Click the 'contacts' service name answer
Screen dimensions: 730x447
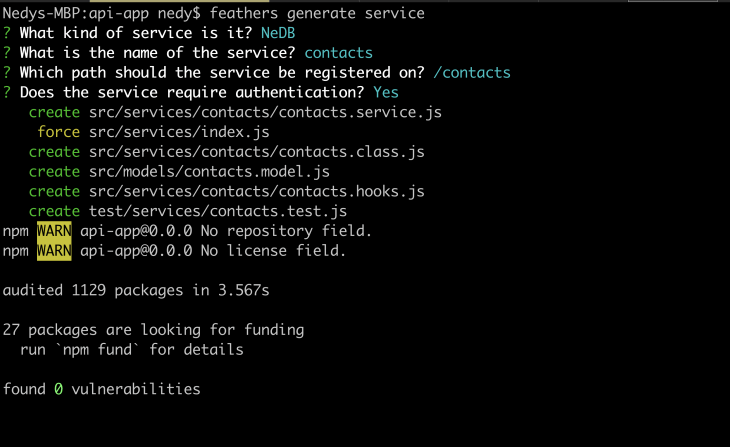338,53
